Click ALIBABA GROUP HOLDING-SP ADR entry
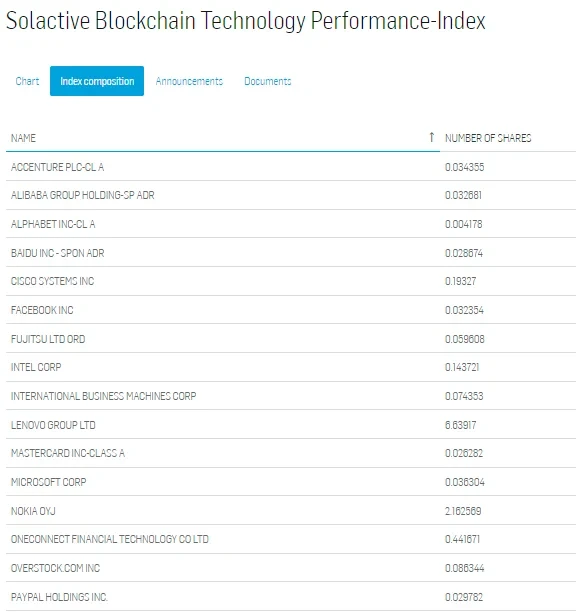576x615 pixels. [291, 195]
